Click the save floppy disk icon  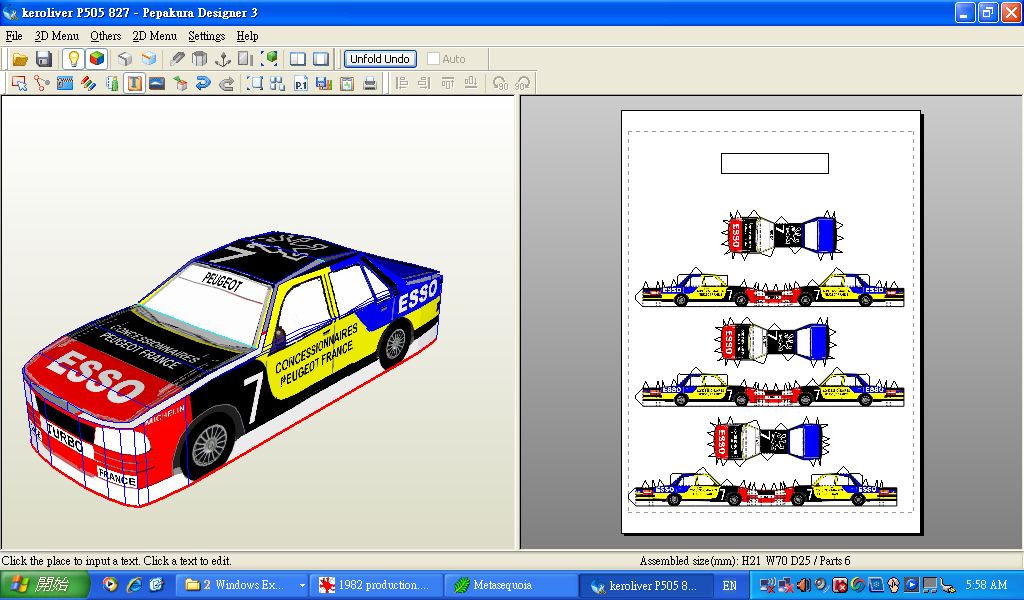[x=43, y=59]
